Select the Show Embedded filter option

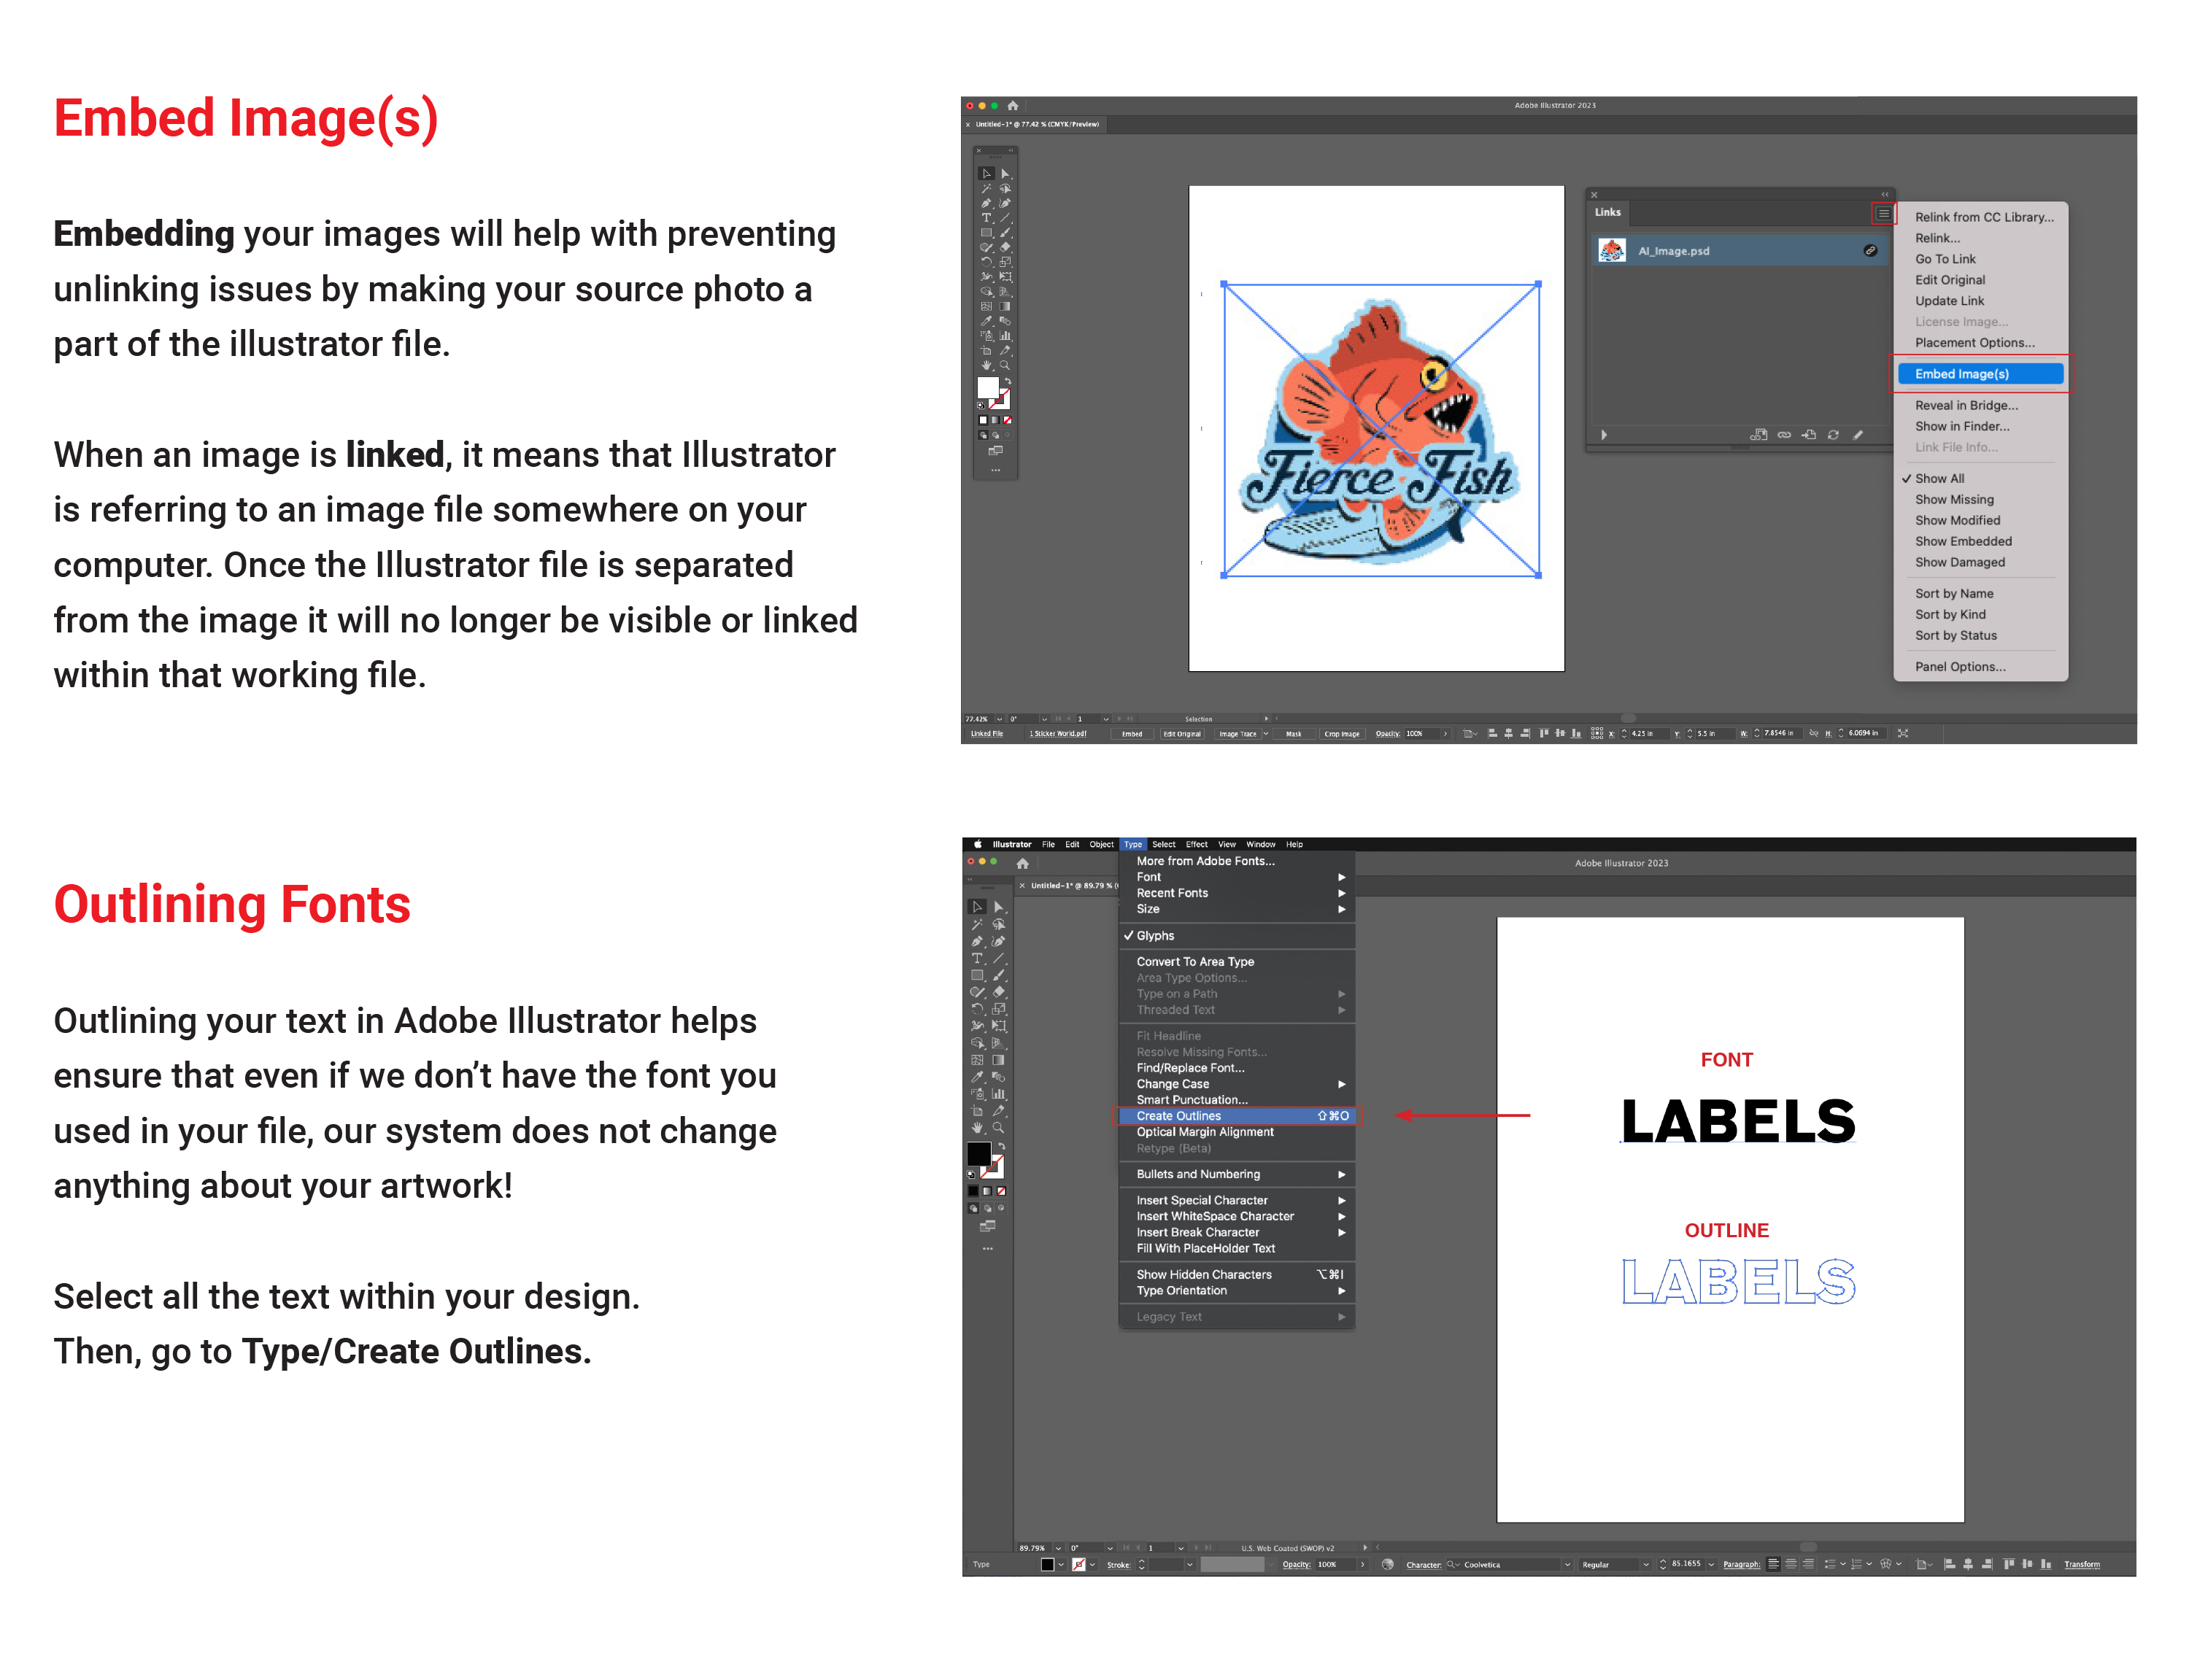coord(1963,541)
